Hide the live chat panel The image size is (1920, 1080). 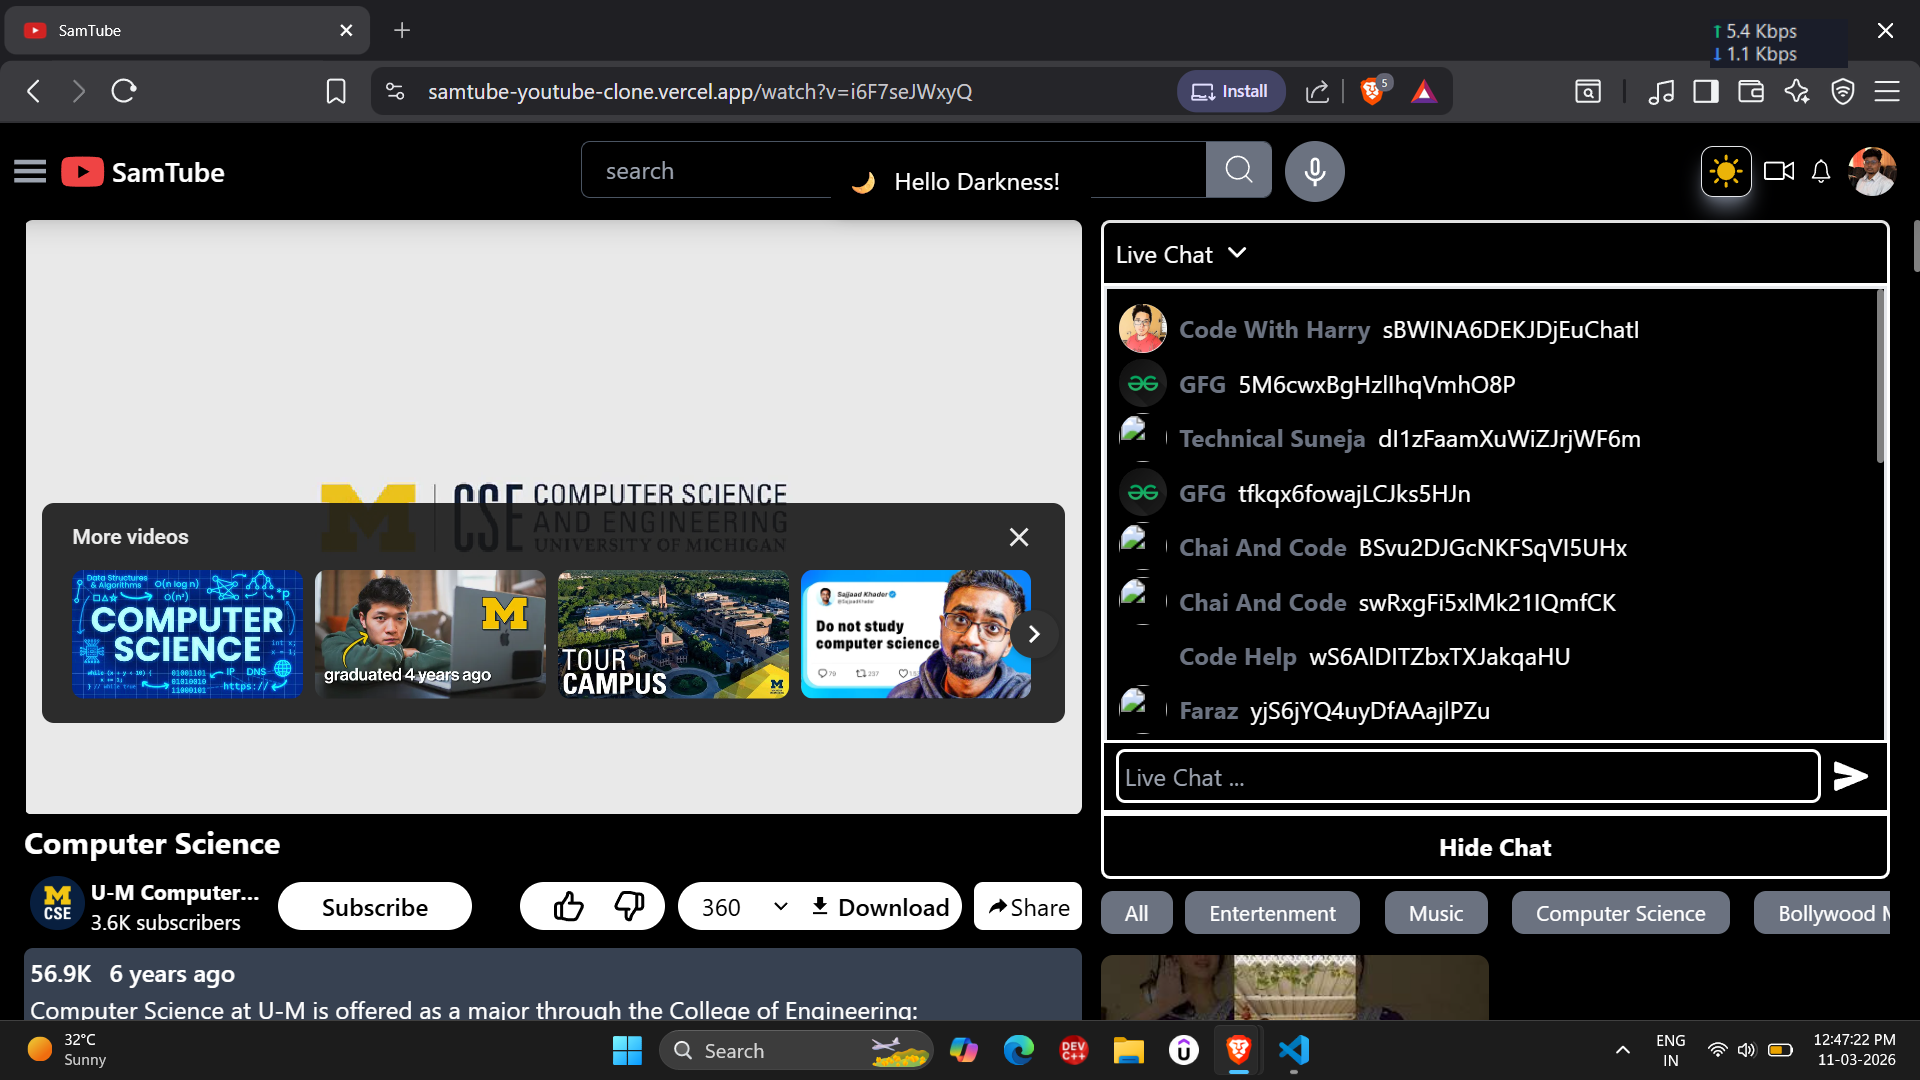pos(1495,847)
